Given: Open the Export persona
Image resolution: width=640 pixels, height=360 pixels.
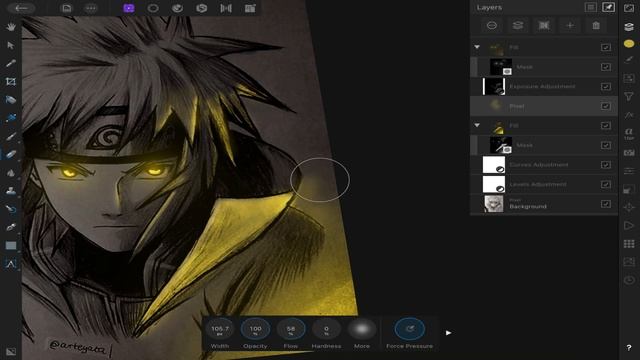Looking at the screenshot, I should 250,8.
